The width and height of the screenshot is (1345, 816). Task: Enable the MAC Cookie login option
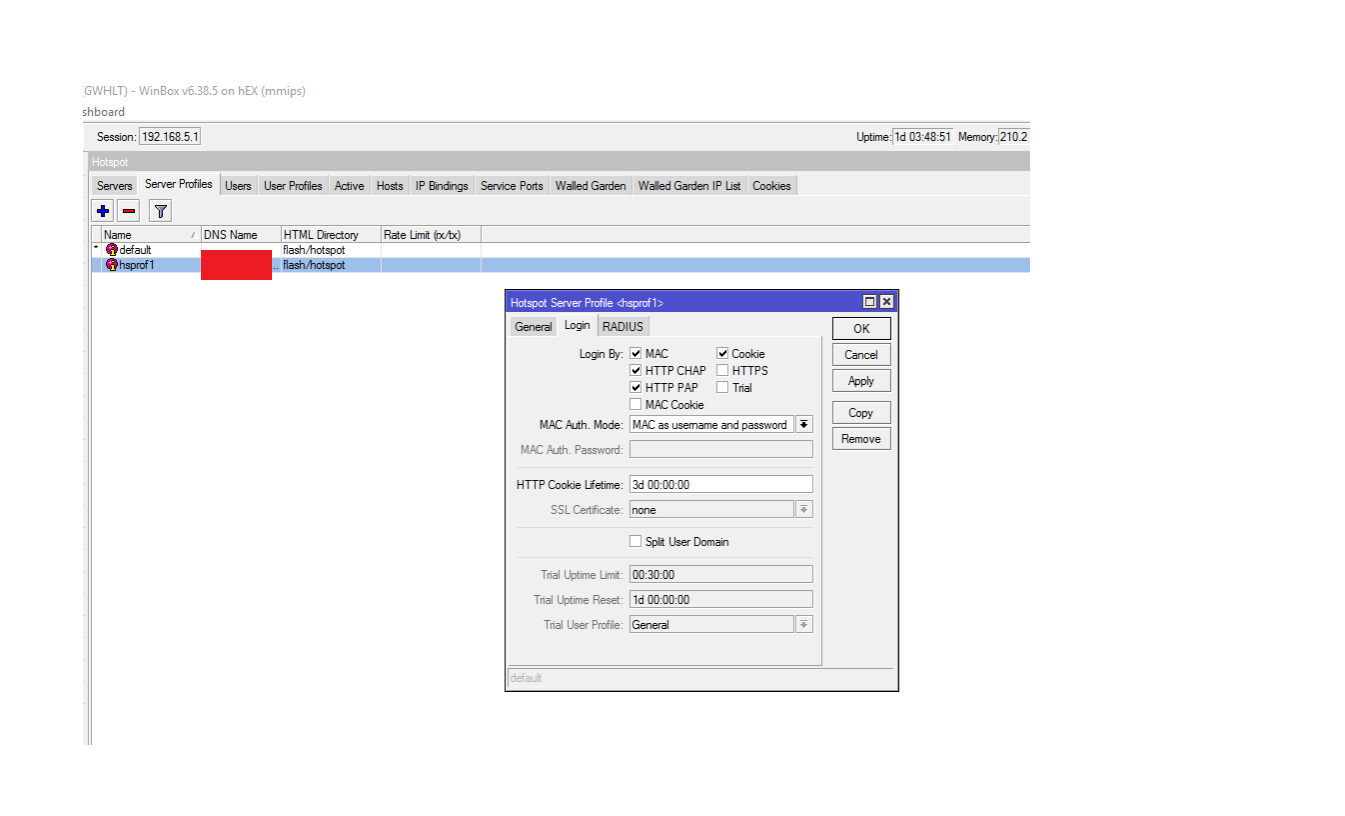pyautogui.click(x=636, y=405)
